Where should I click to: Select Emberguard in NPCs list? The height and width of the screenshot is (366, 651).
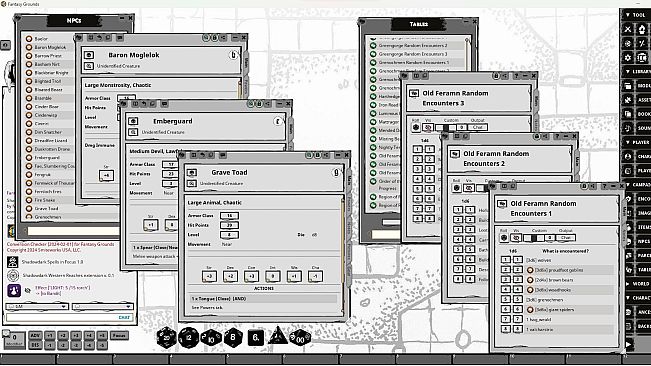point(47,158)
